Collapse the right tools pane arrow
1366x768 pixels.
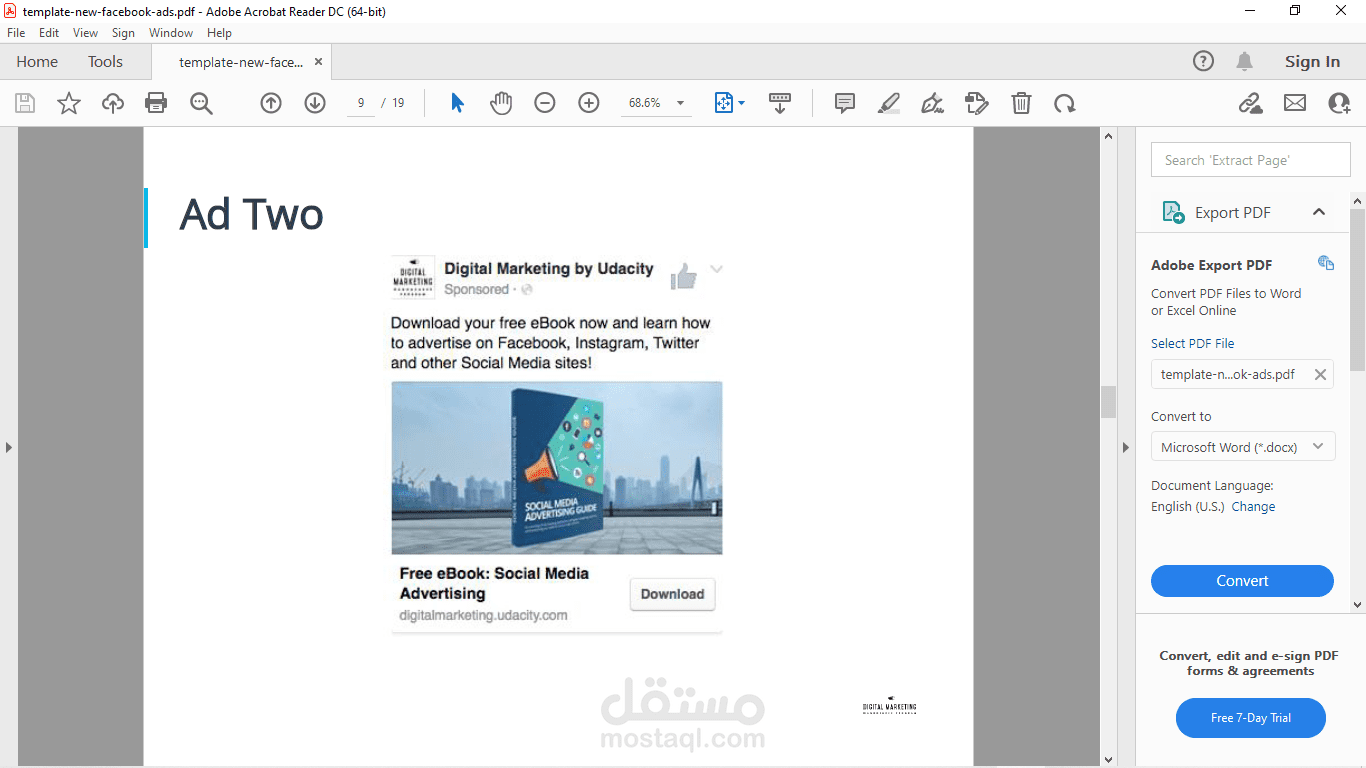[1126, 447]
